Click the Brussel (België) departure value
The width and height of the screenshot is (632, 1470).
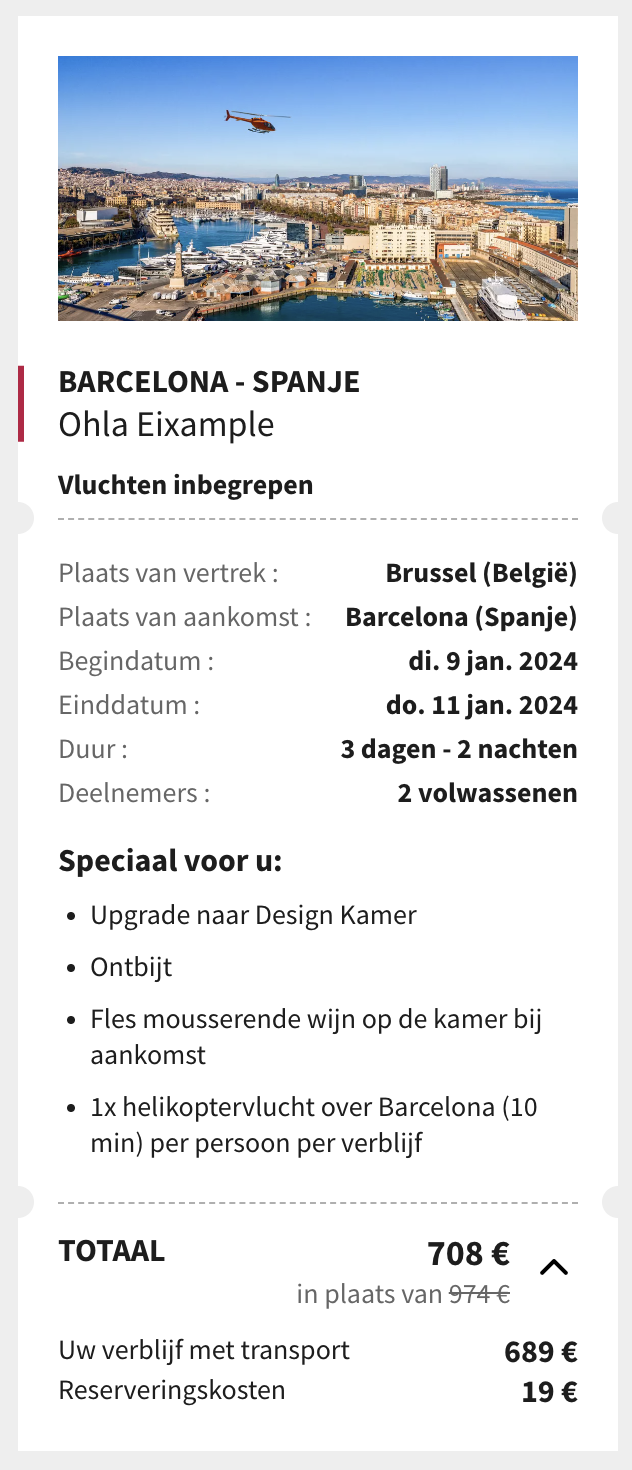(x=482, y=574)
